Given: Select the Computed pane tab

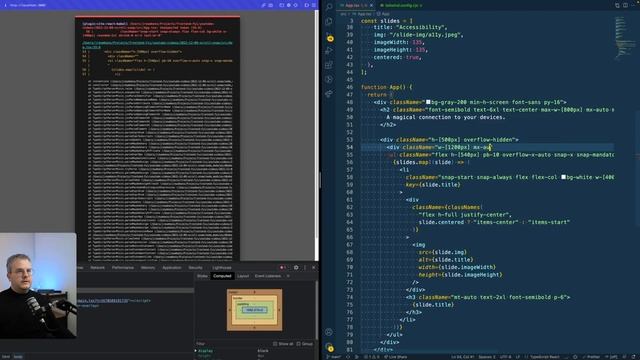Looking at the screenshot, I should tap(222, 276).
